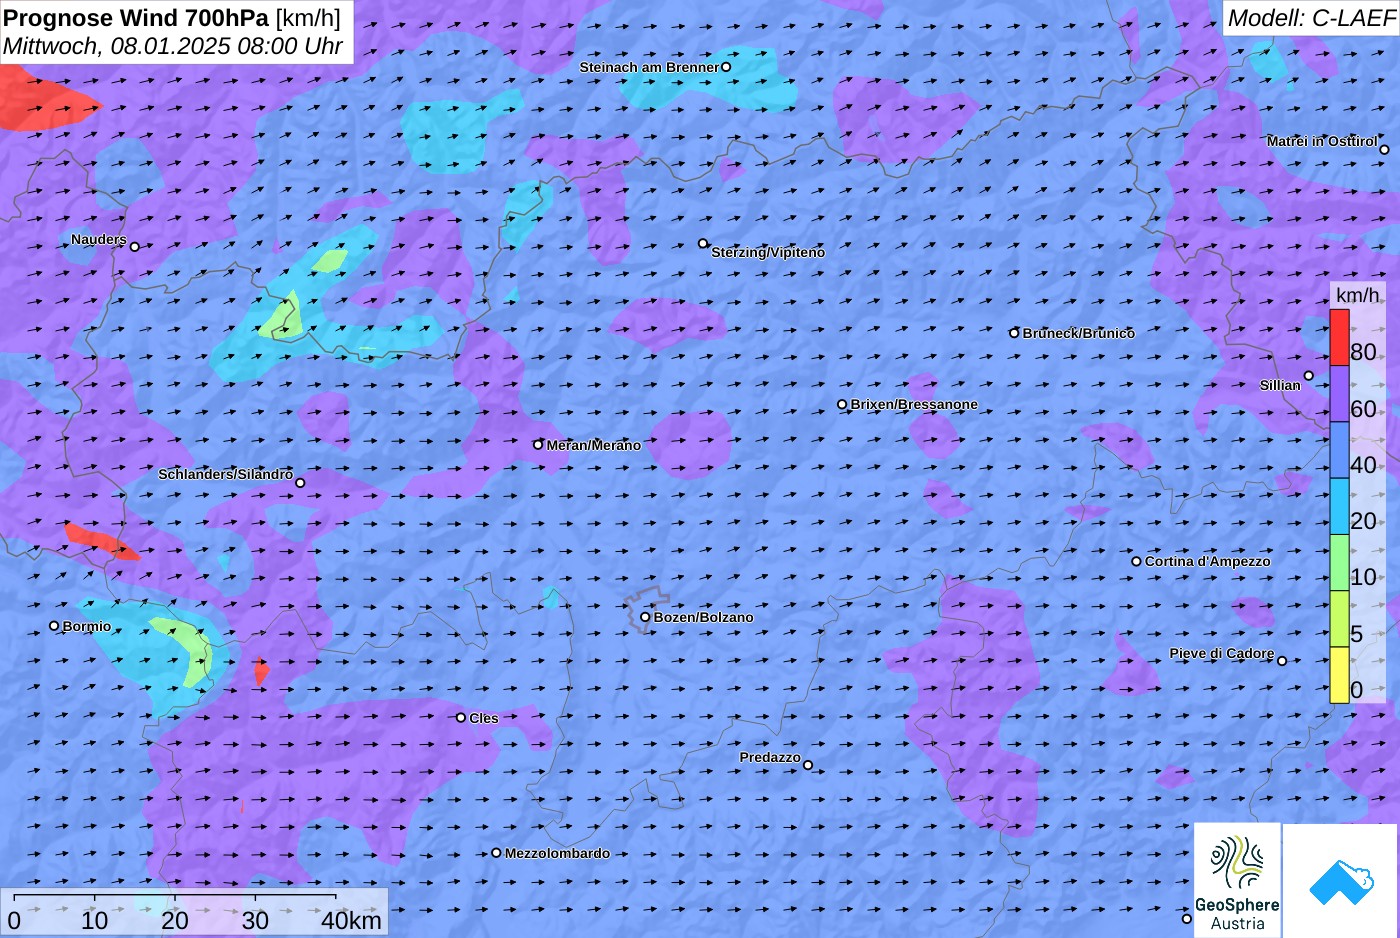Select the Brixen/Bressanone marker
Screen dimensions: 1400x938
click(x=842, y=405)
